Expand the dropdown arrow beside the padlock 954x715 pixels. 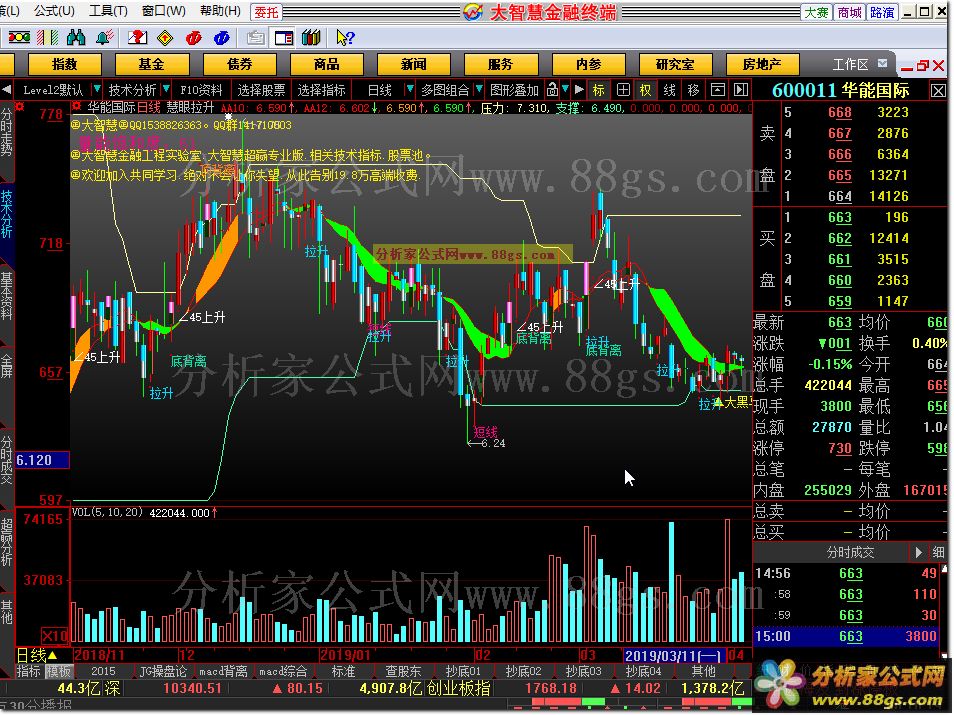coord(565,89)
